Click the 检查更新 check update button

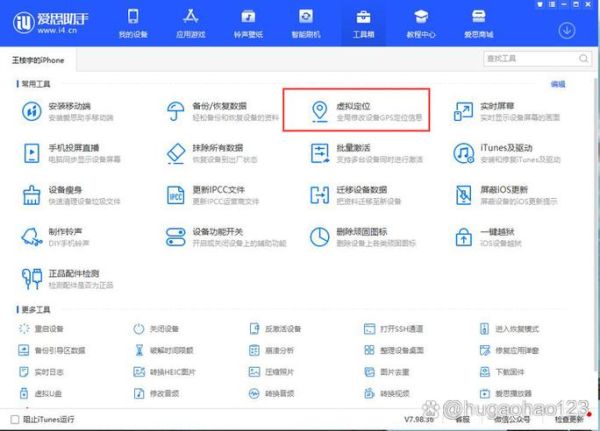point(569,420)
